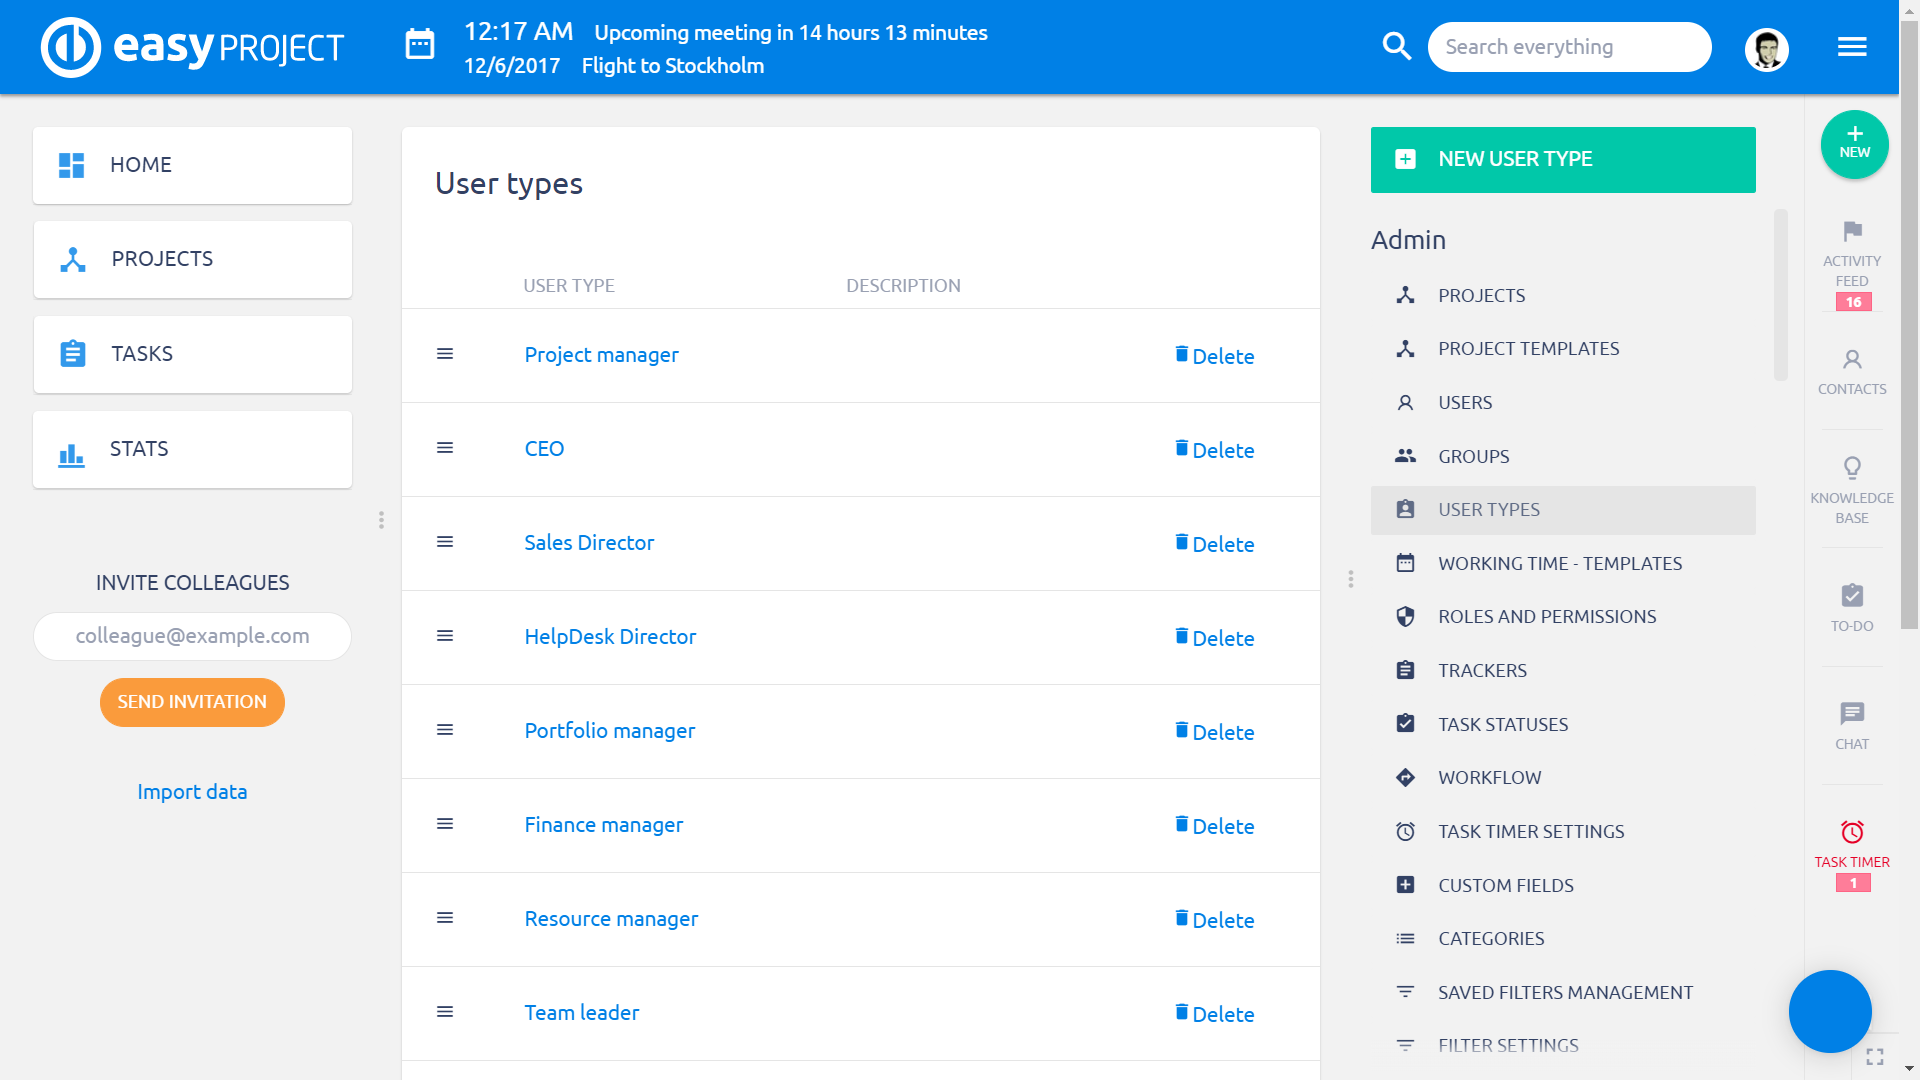Click the fullscreen toggle icon
The image size is (1920, 1080).
1875,1056
